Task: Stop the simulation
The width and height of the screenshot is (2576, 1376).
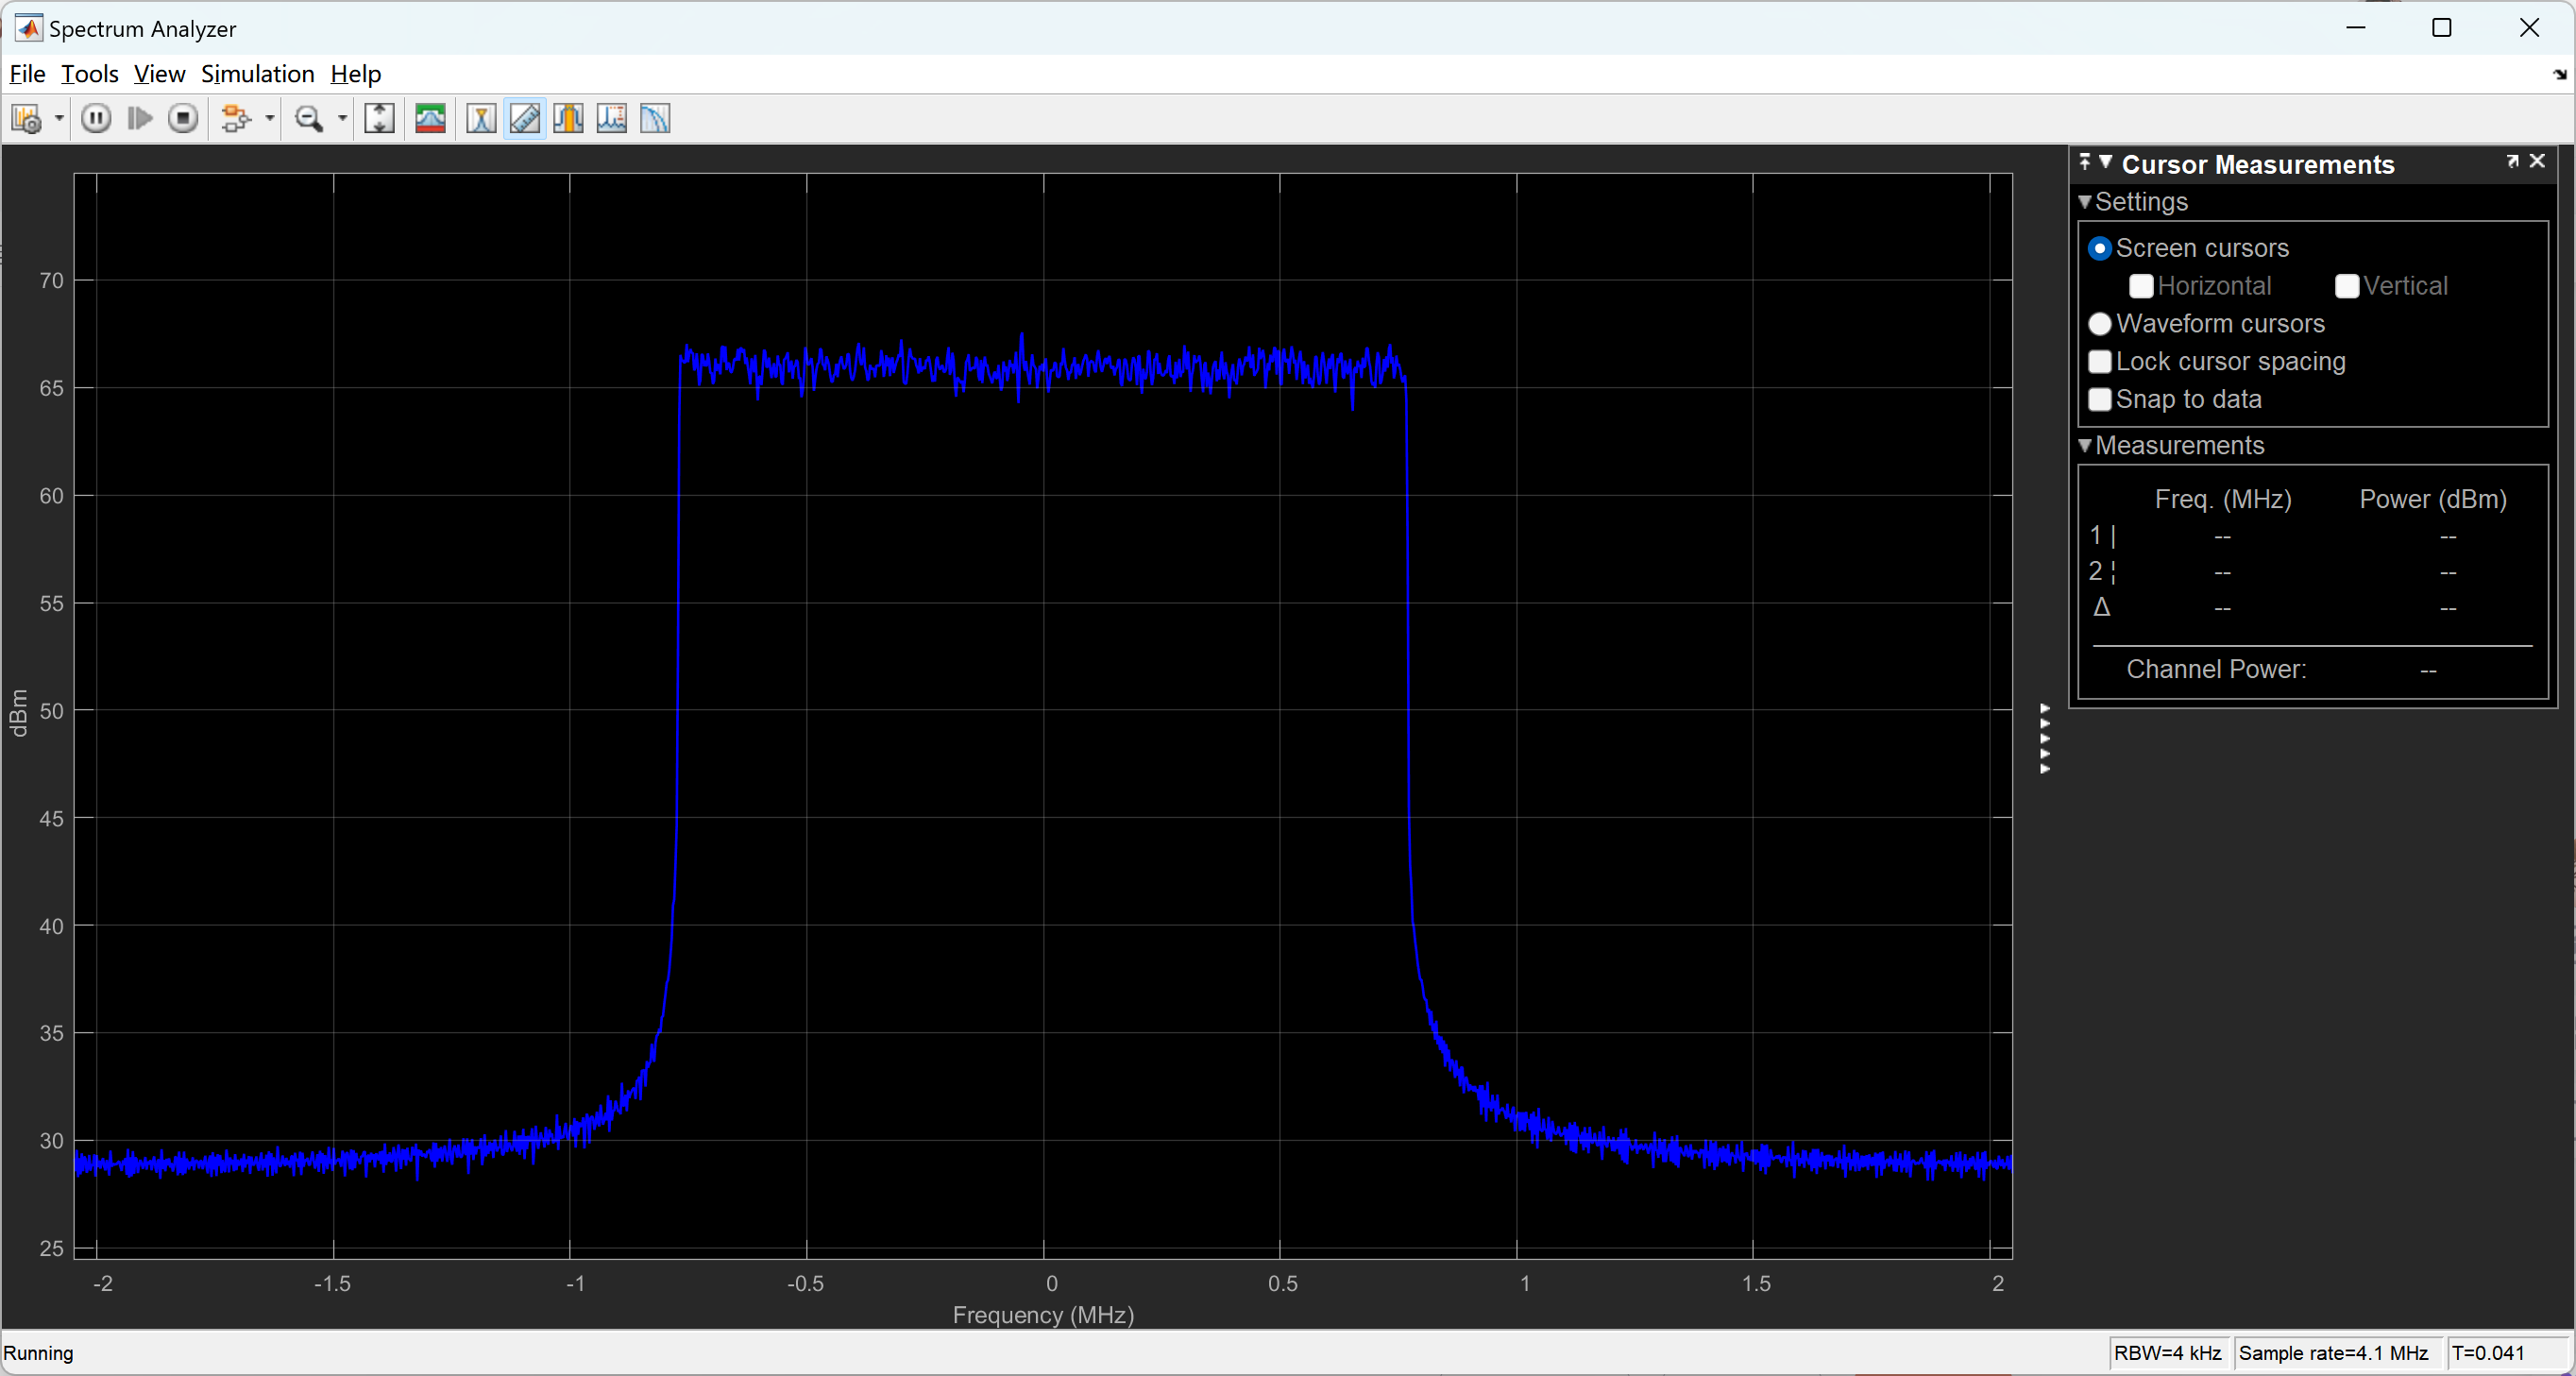Action: [183, 119]
